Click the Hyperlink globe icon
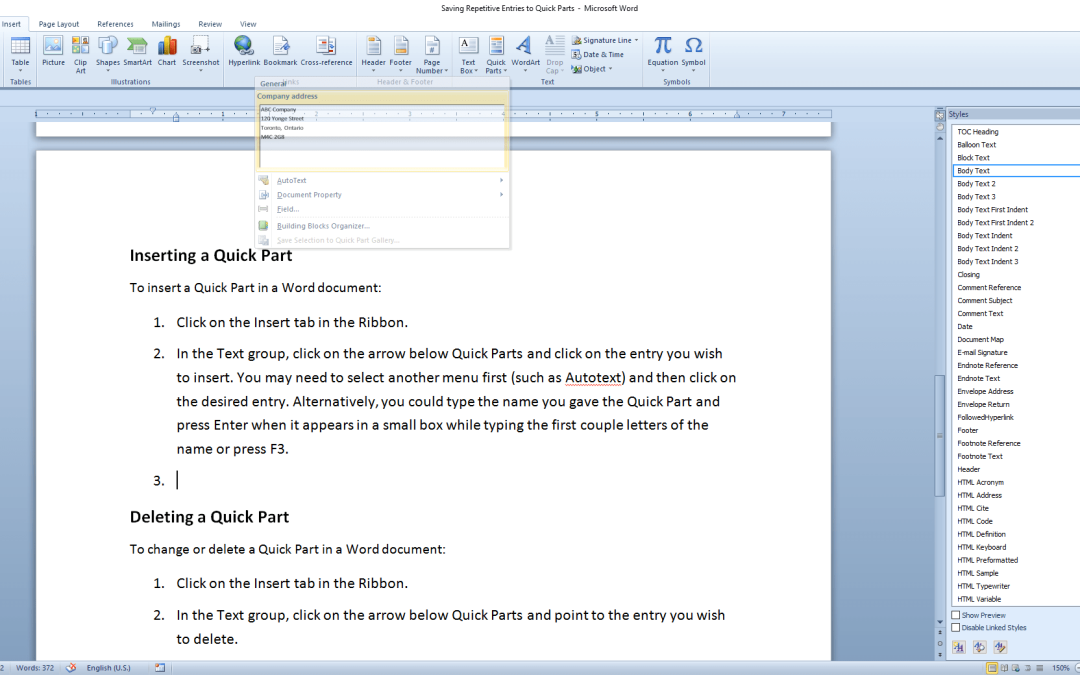 point(243,46)
